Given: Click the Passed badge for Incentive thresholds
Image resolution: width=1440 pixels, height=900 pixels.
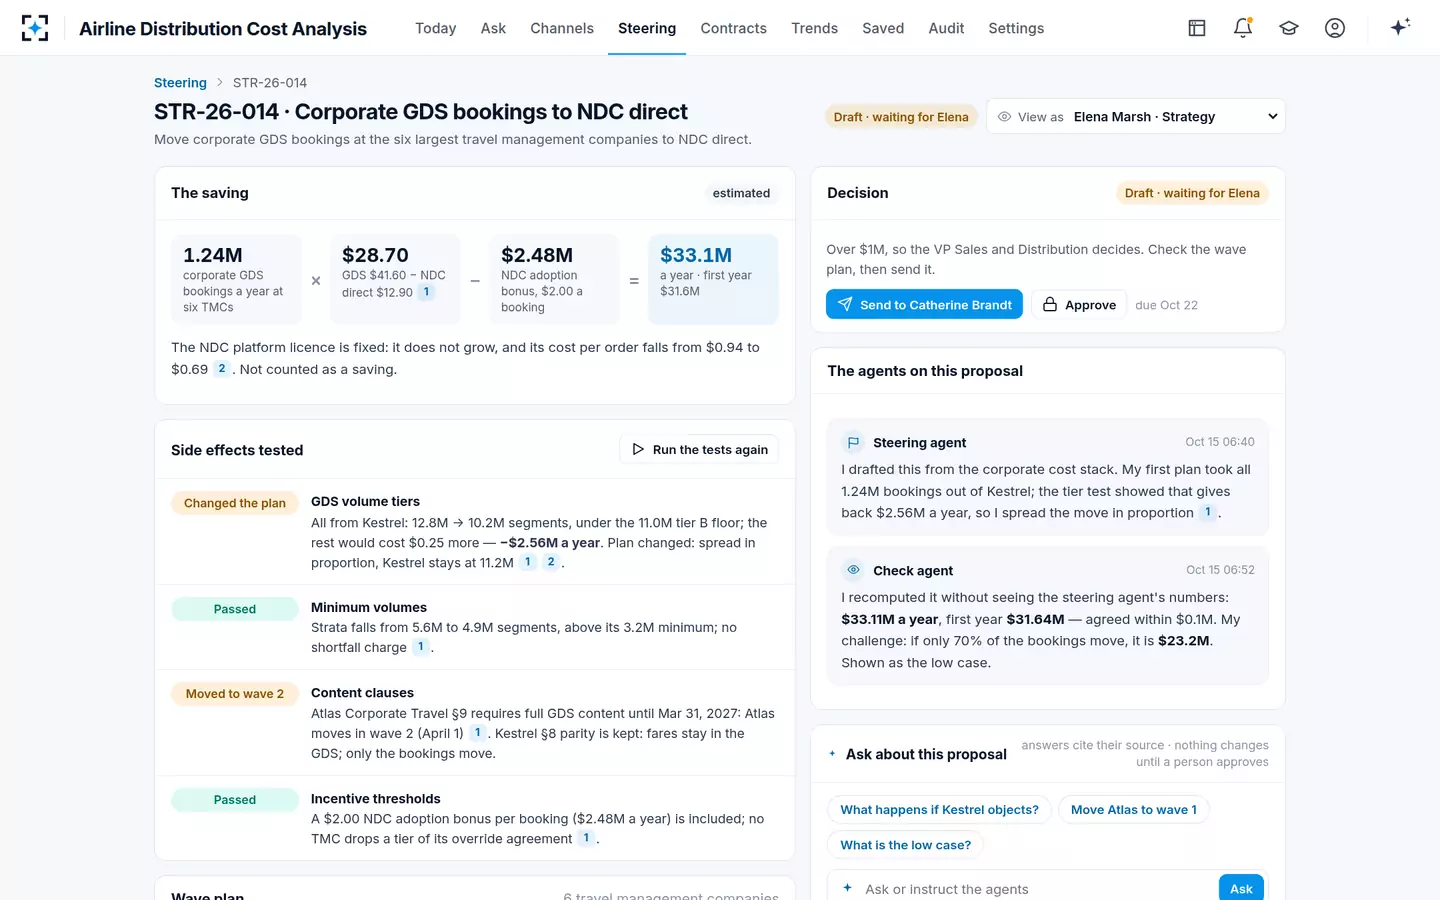Looking at the screenshot, I should (235, 800).
